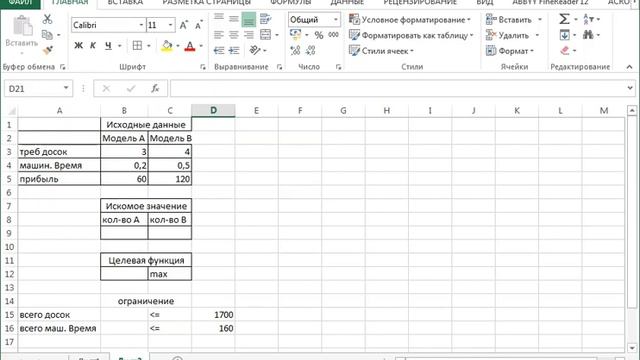This screenshot has width=640, height=360.
Task: Toggle top vertical alignment
Action: pos(219,19)
